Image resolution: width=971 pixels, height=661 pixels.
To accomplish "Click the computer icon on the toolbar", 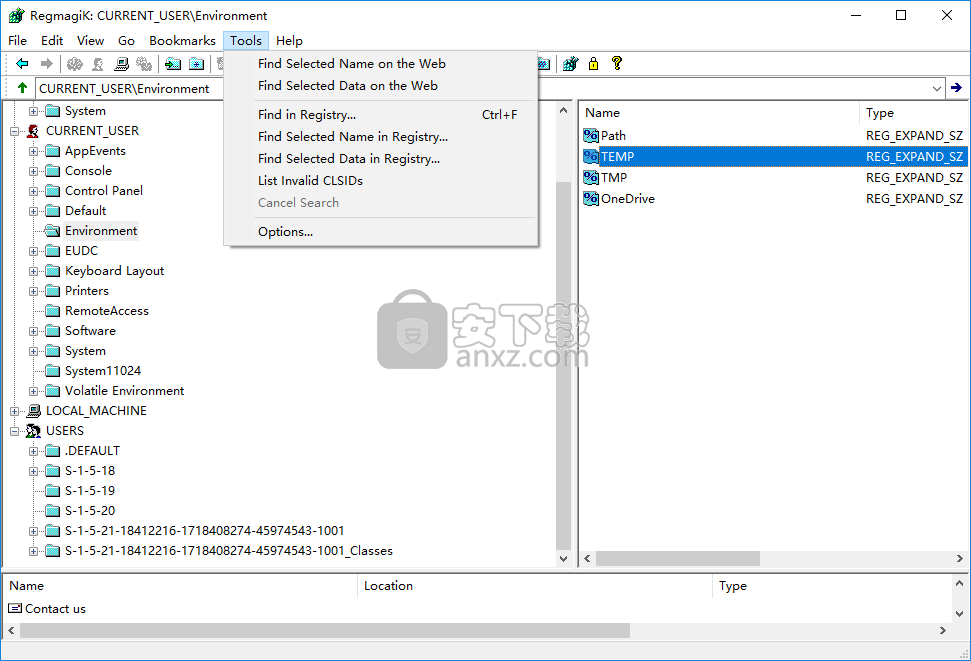I will (x=120, y=63).
